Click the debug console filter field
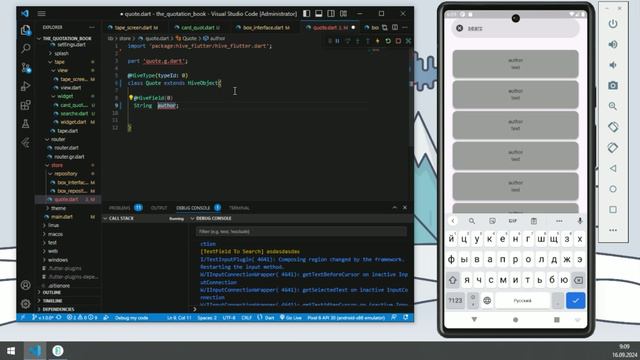Screen dimensions: 640x360 301,231
